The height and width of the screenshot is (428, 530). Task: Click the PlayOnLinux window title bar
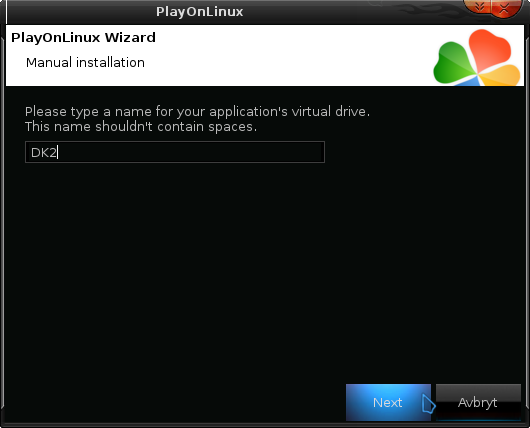click(x=199, y=11)
